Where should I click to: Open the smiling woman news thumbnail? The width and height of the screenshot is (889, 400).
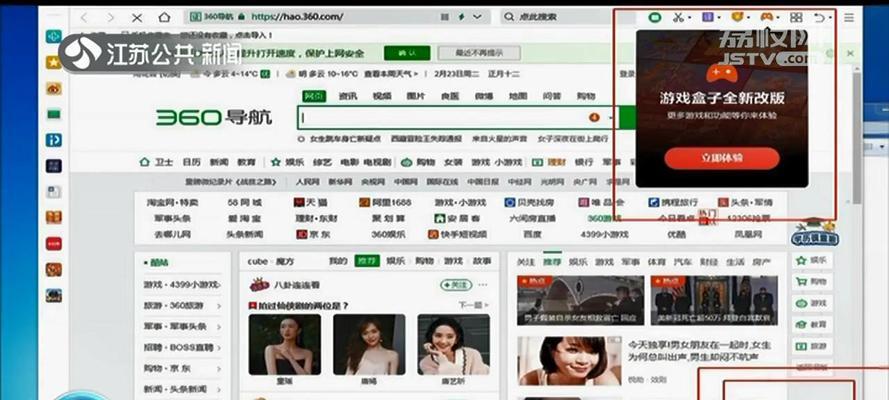(x=569, y=361)
